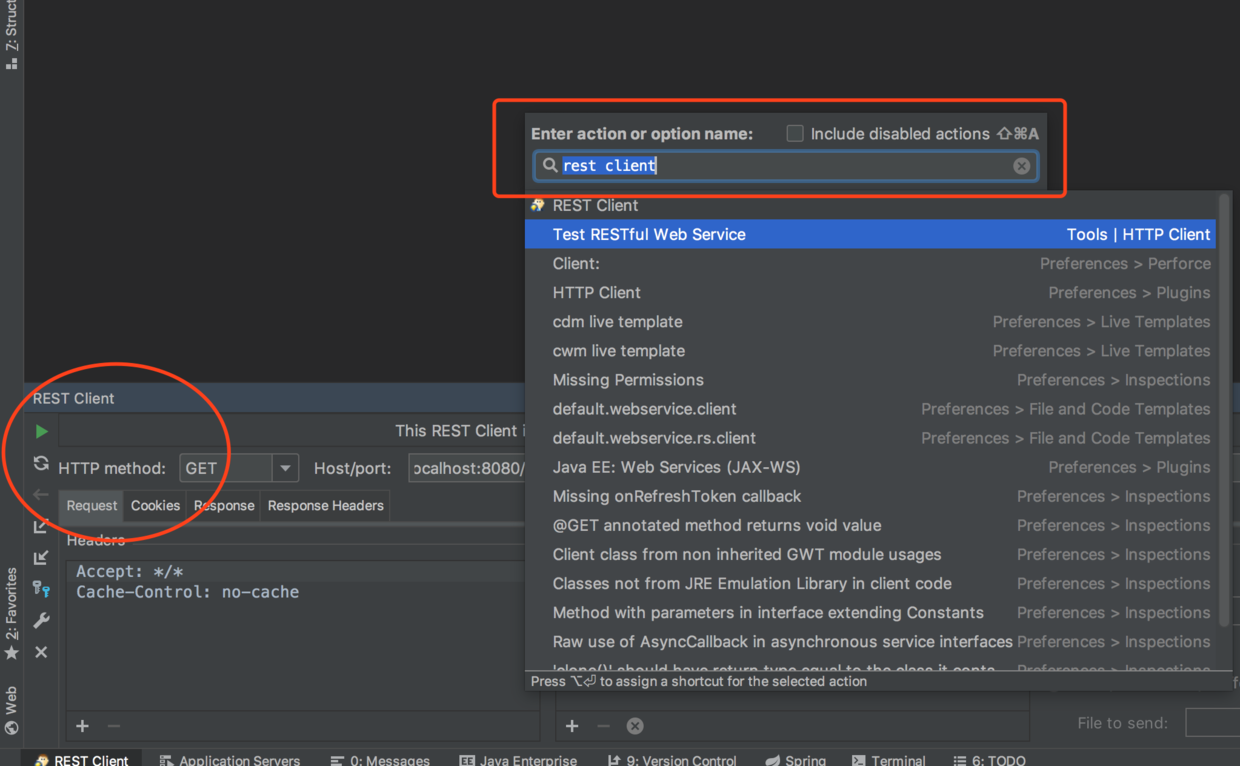This screenshot has width=1240, height=766.
Task: Click the Host/port input field
Action: pyautogui.click(x=468, y=468)
